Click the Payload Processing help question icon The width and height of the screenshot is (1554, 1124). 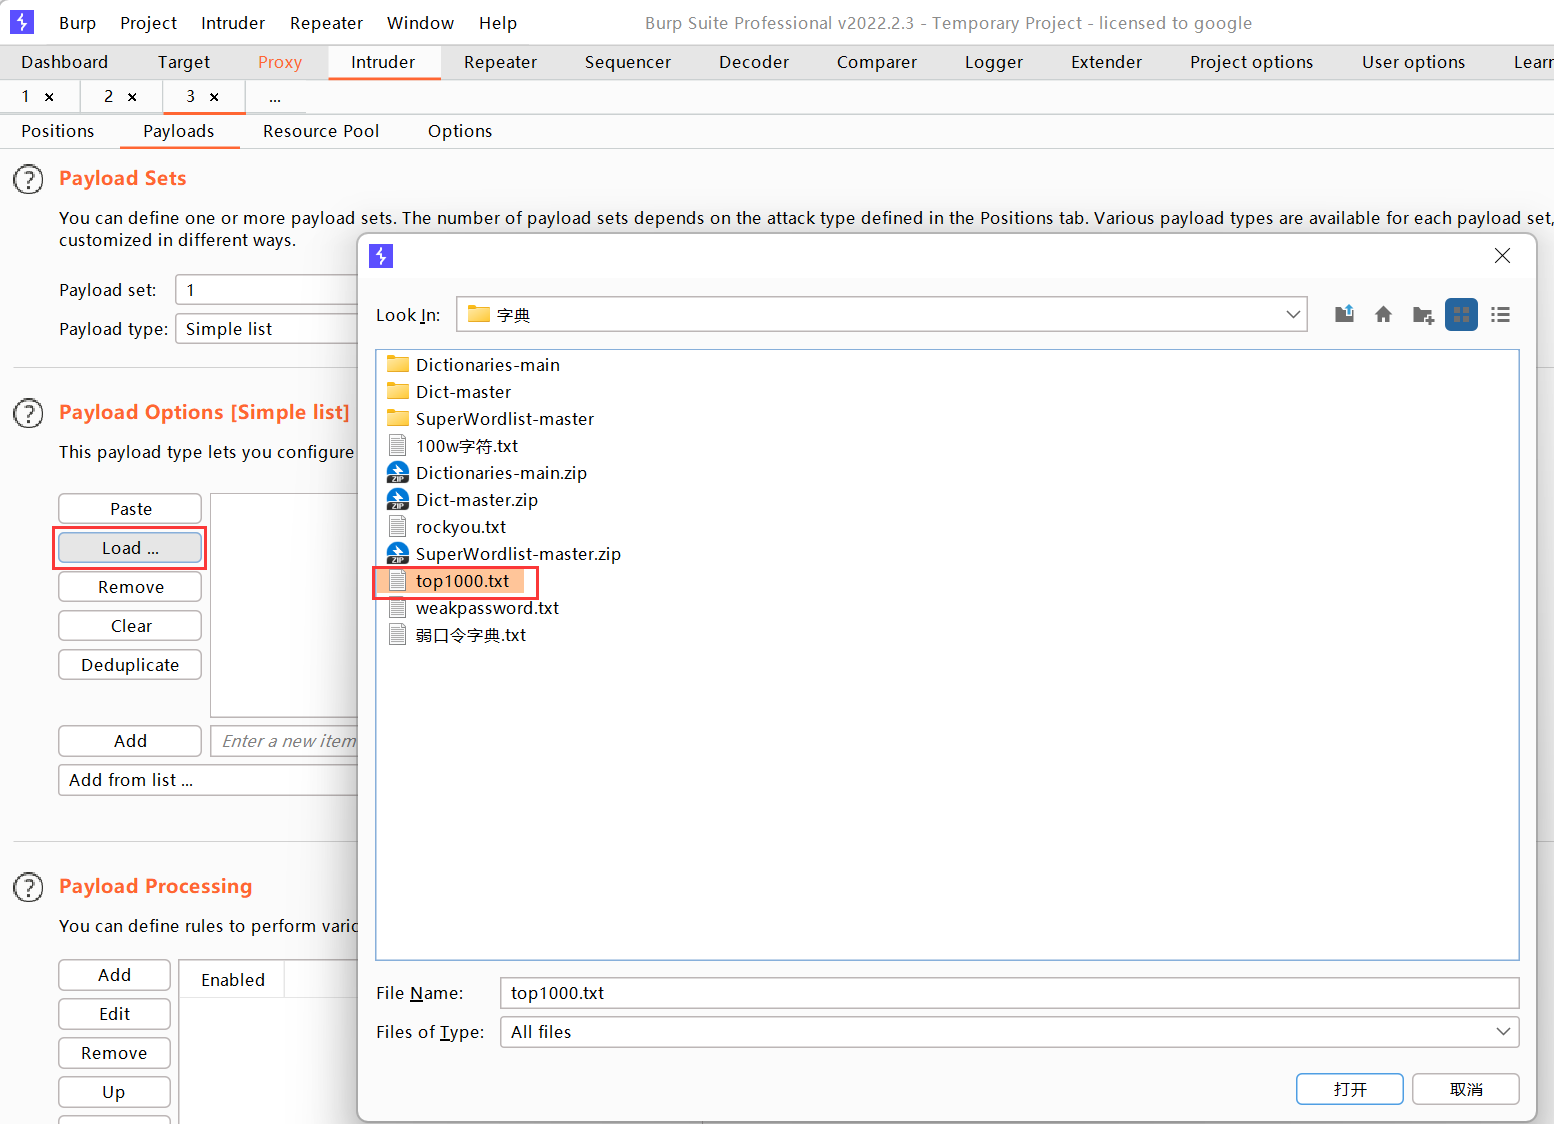click(x=28, y=887)
